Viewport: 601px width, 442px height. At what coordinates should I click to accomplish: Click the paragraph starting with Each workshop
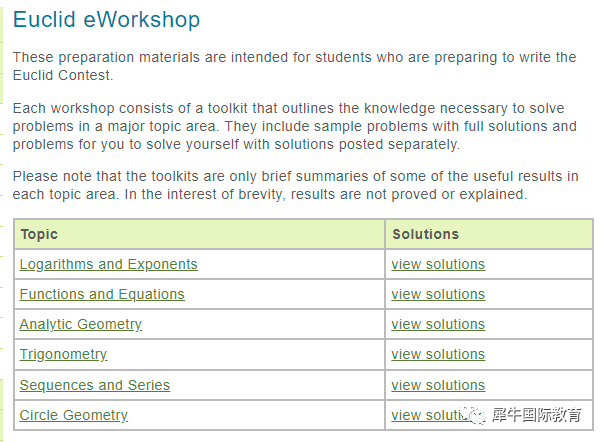(294, 126)
